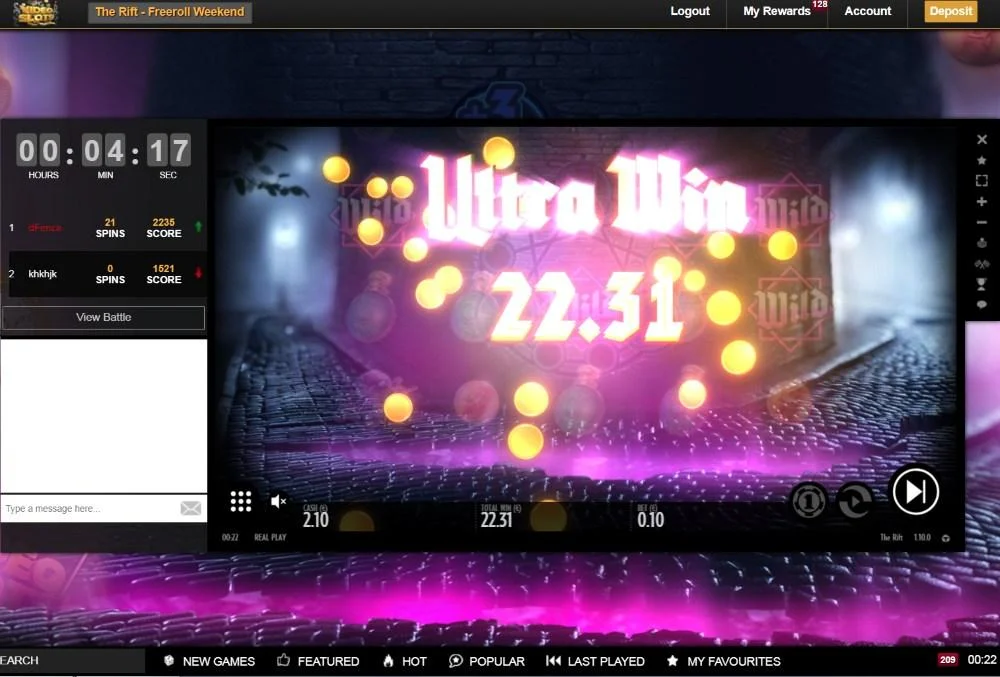Toggle fullscreen mode for the game
The width and height of the screenshot is (1000, 677).
(x=982, y=181)
